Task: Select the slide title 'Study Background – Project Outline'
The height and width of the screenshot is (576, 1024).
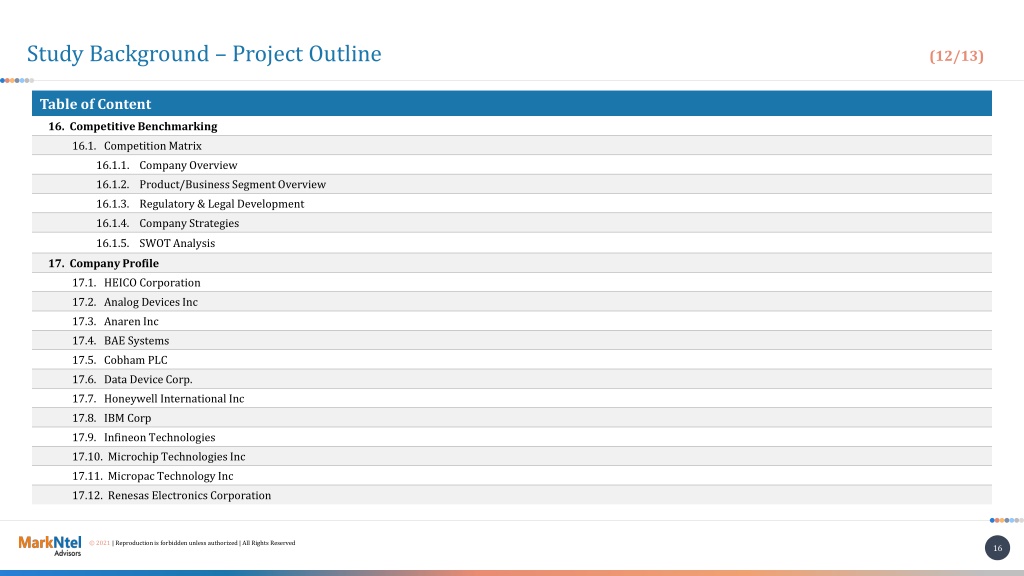Action: click(204, 54)
